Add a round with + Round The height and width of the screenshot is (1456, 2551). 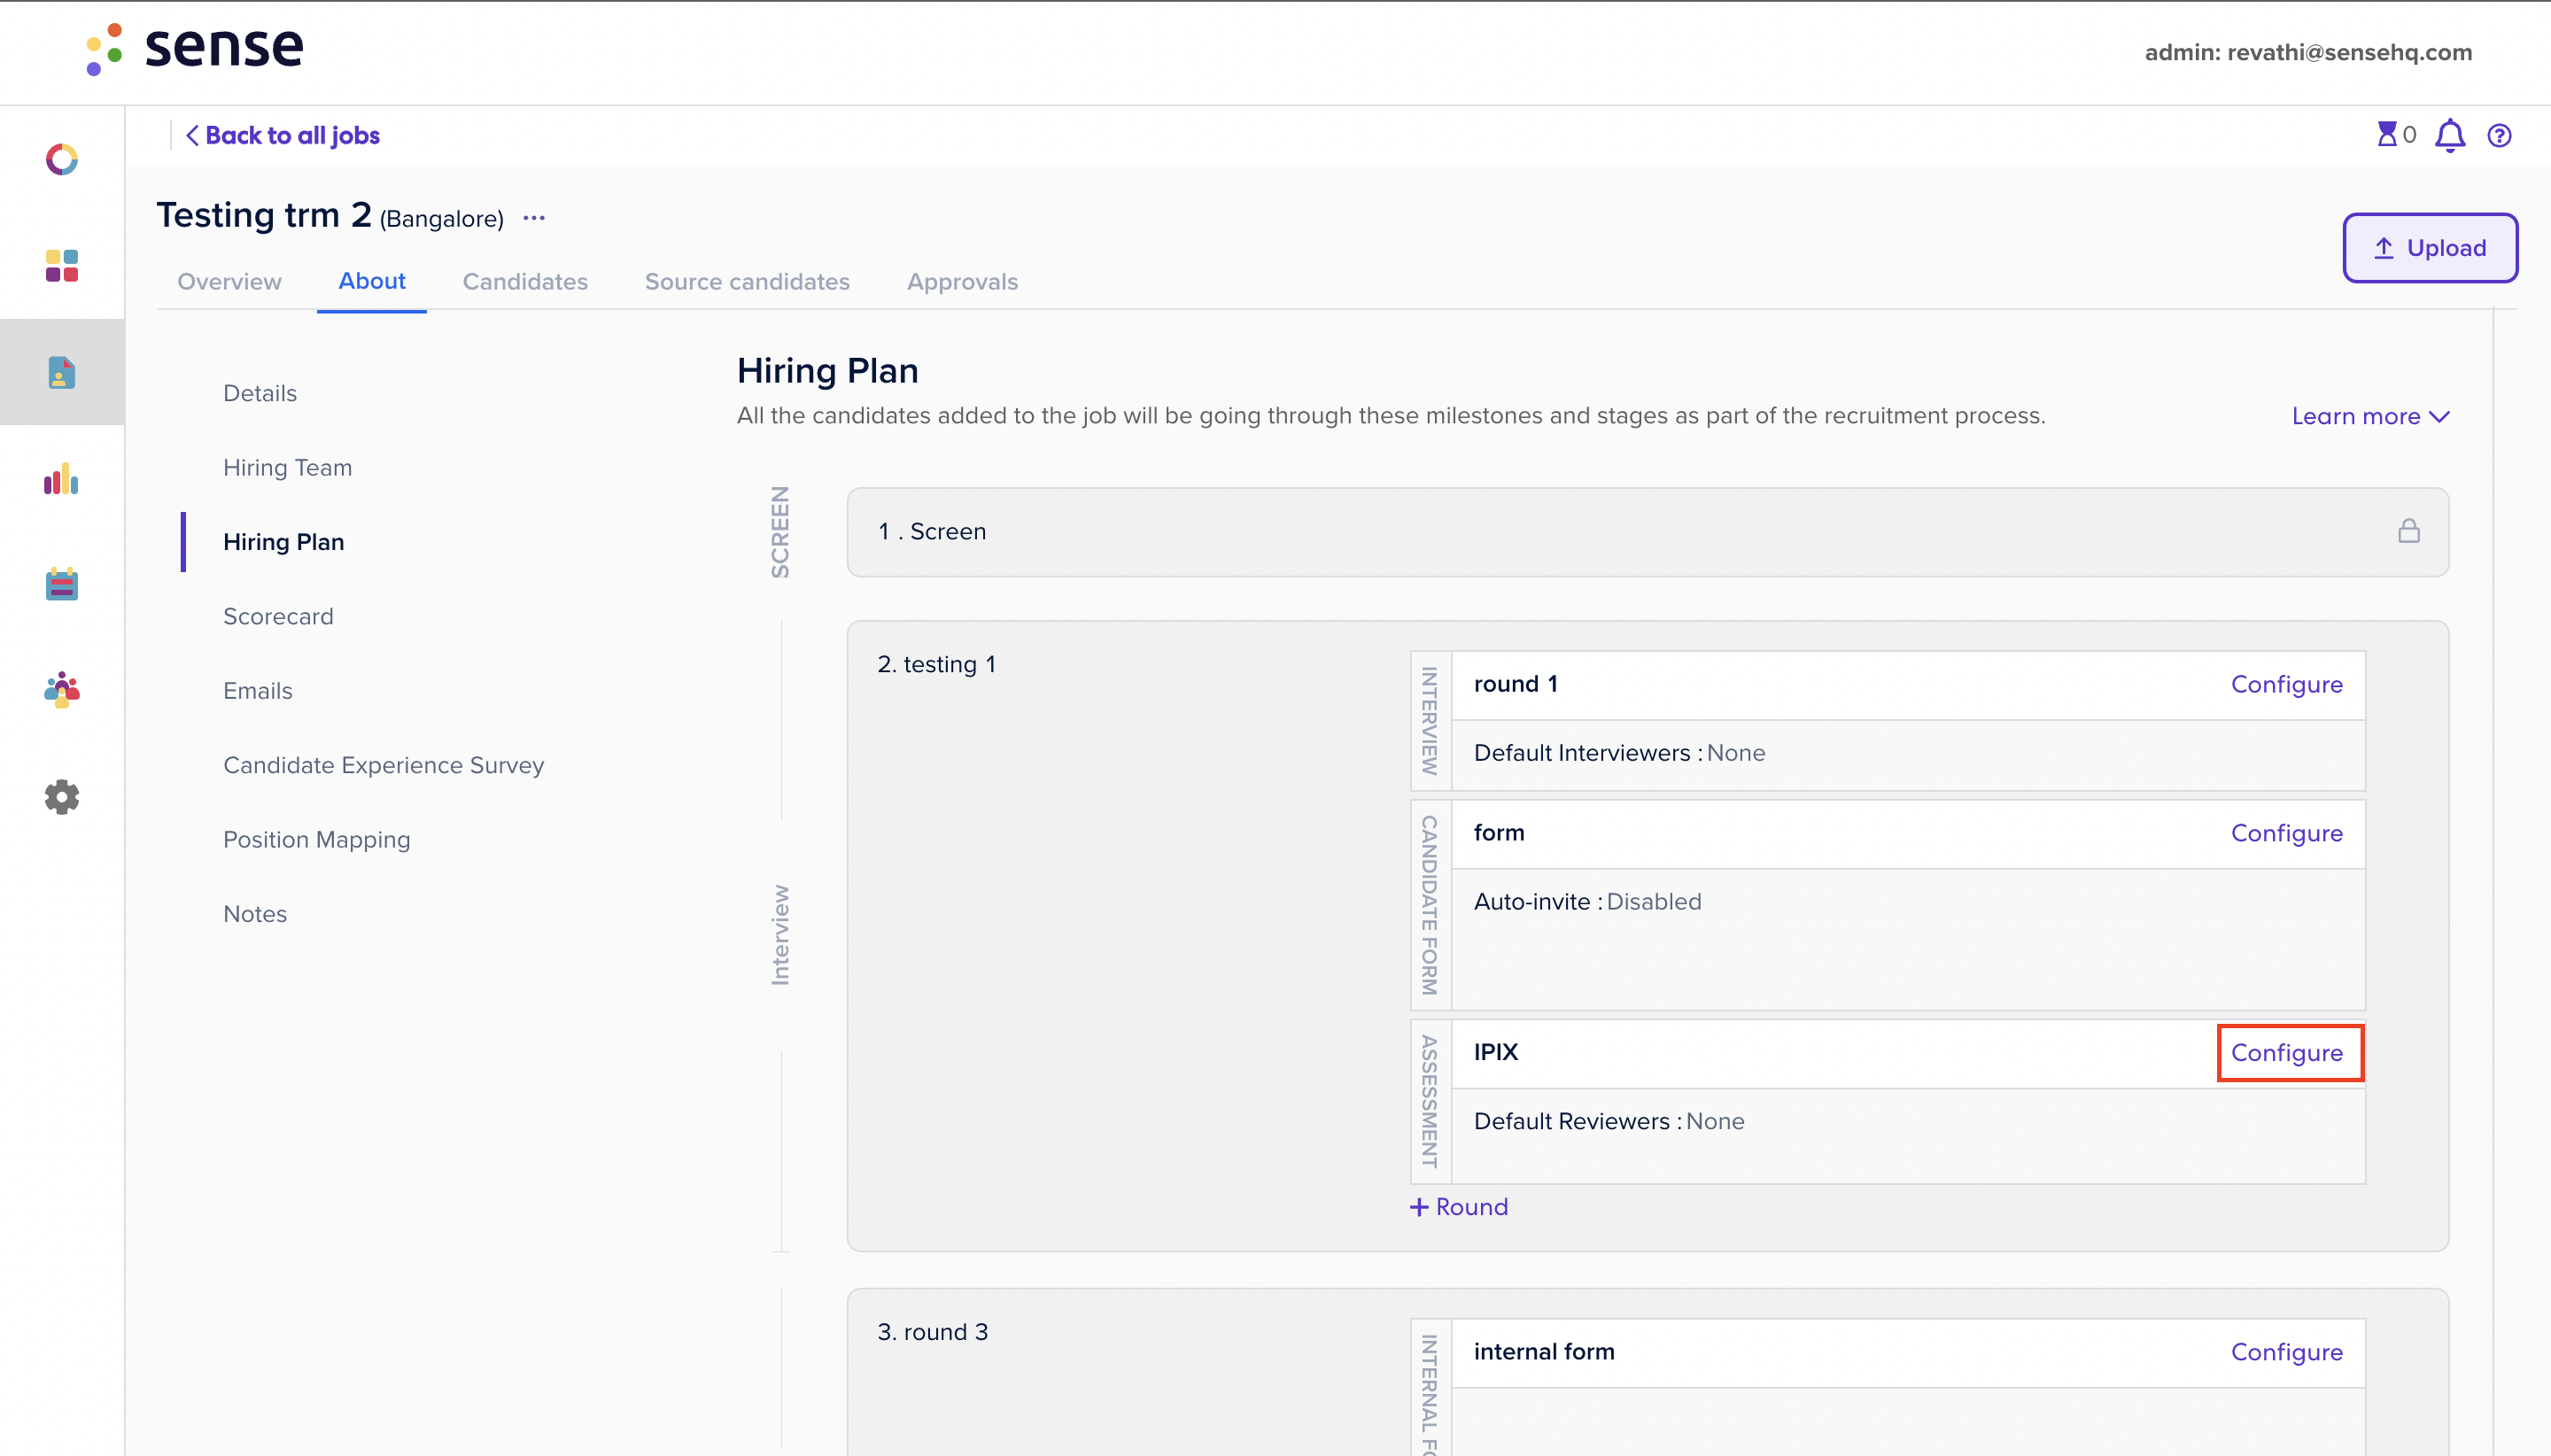(1459, 1207)
